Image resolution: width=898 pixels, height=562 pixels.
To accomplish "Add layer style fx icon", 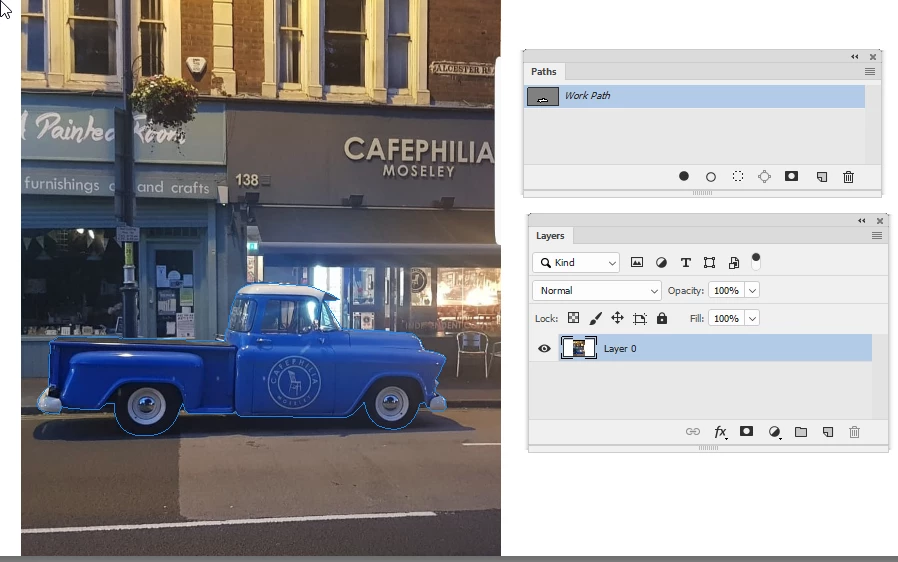I will coord(720,431).
